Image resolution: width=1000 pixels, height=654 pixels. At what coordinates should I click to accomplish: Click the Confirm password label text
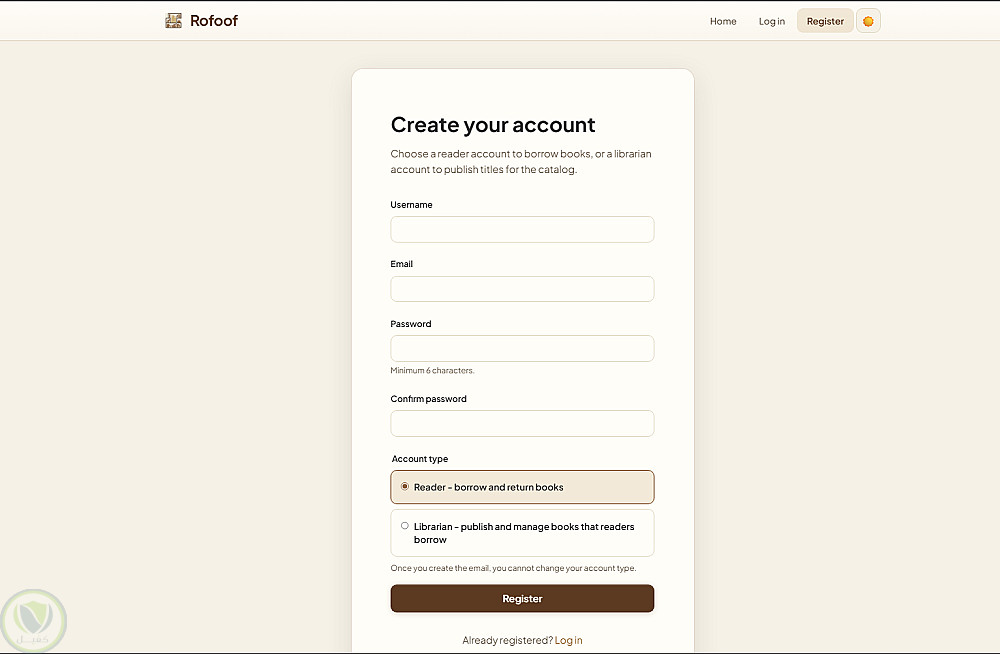click(428, 399)
